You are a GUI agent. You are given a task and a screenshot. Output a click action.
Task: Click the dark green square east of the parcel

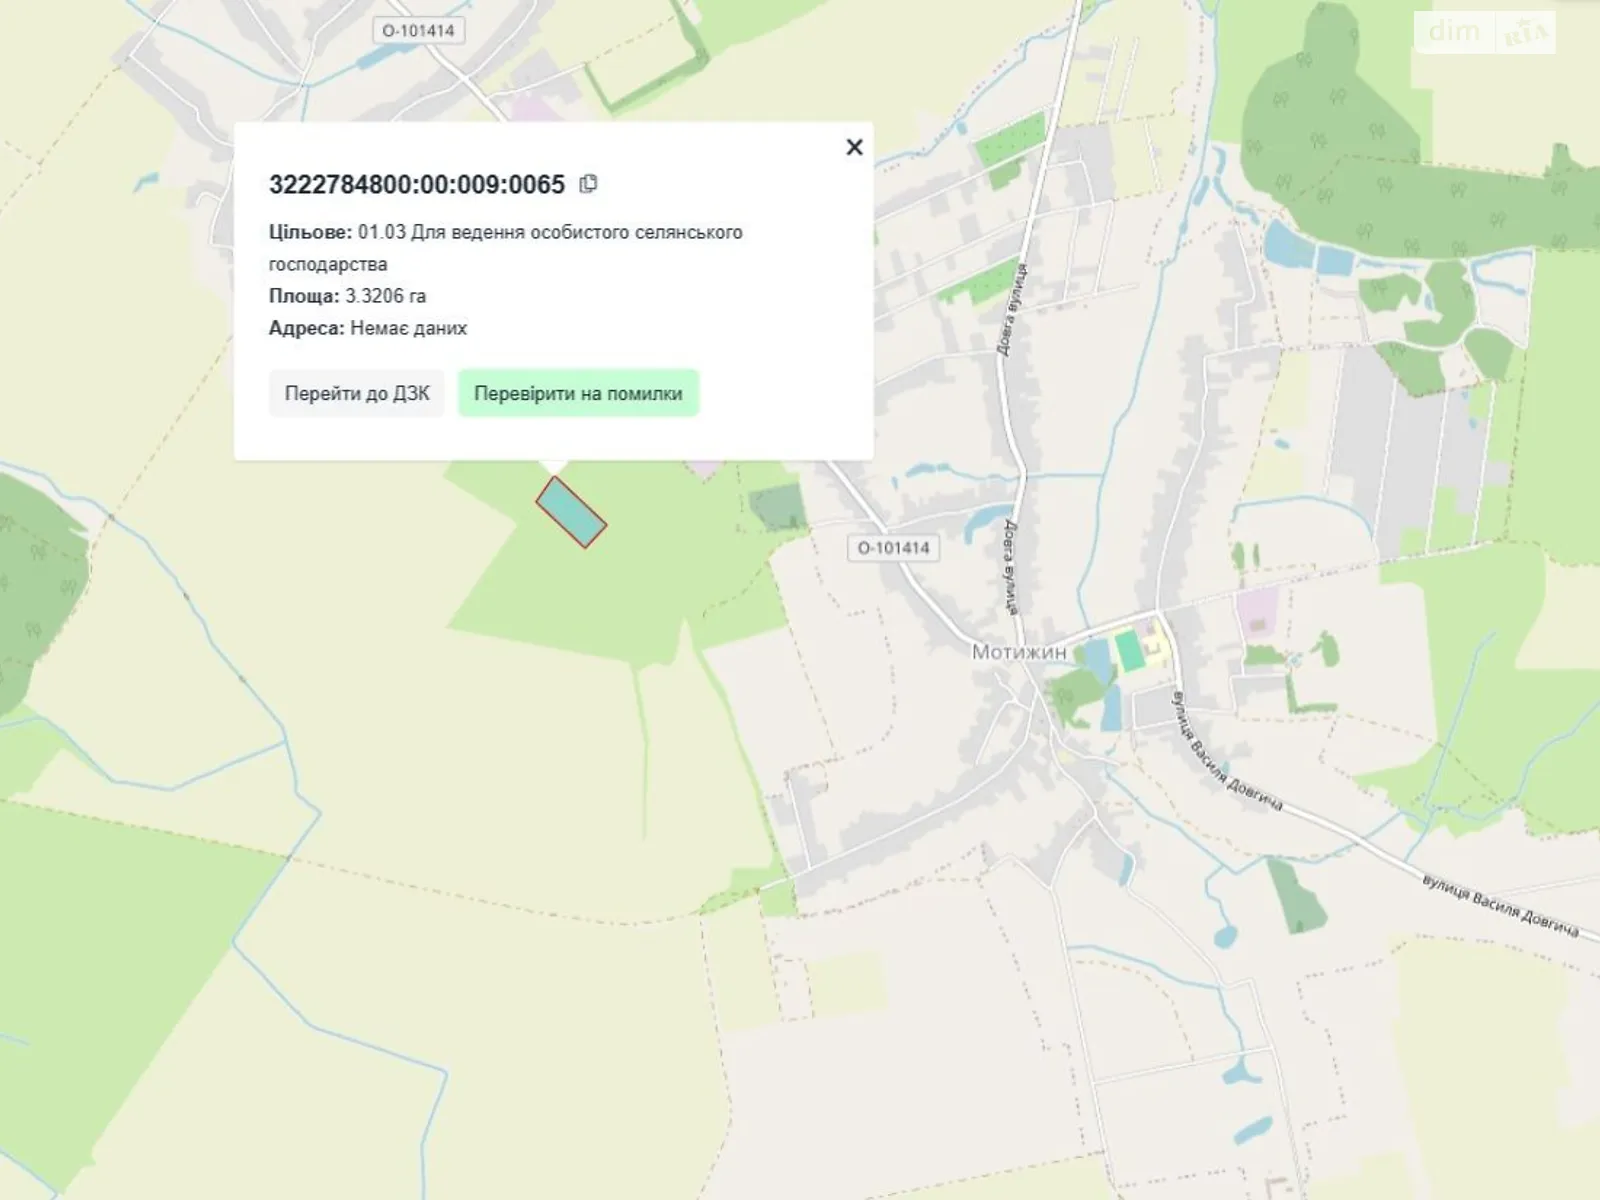(x=776, y=507)
